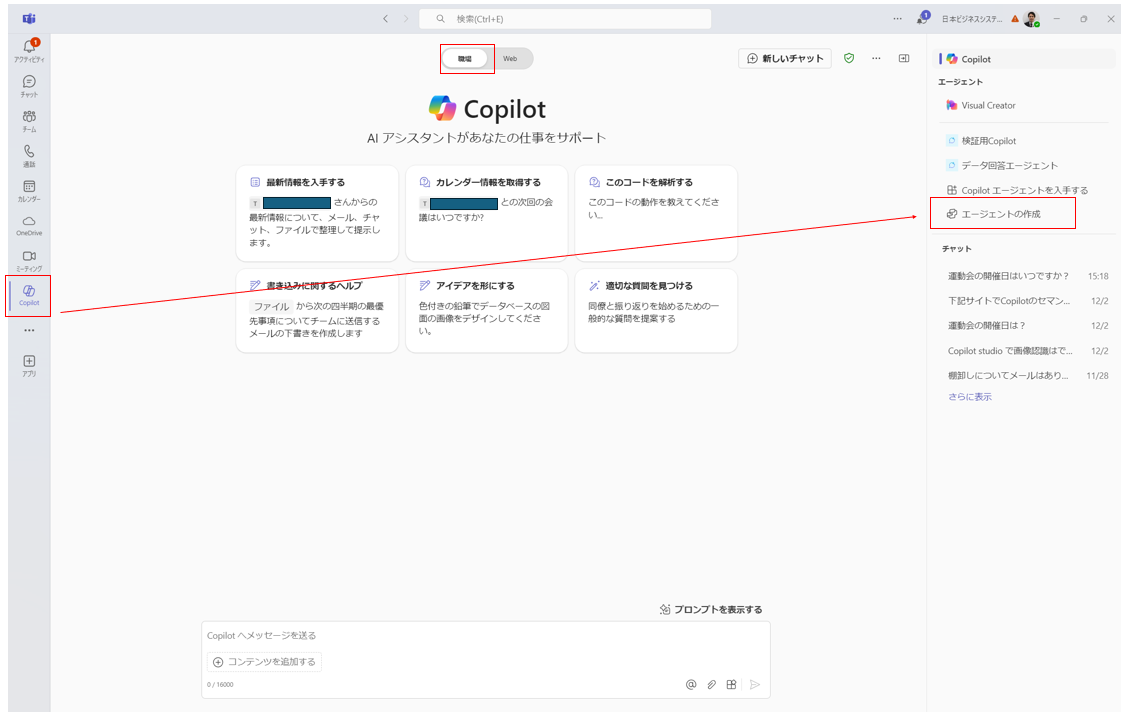Viewport: 1127px width, 722px height.
Task: Open the Meeting camera icon
Action: click(29, 260)
